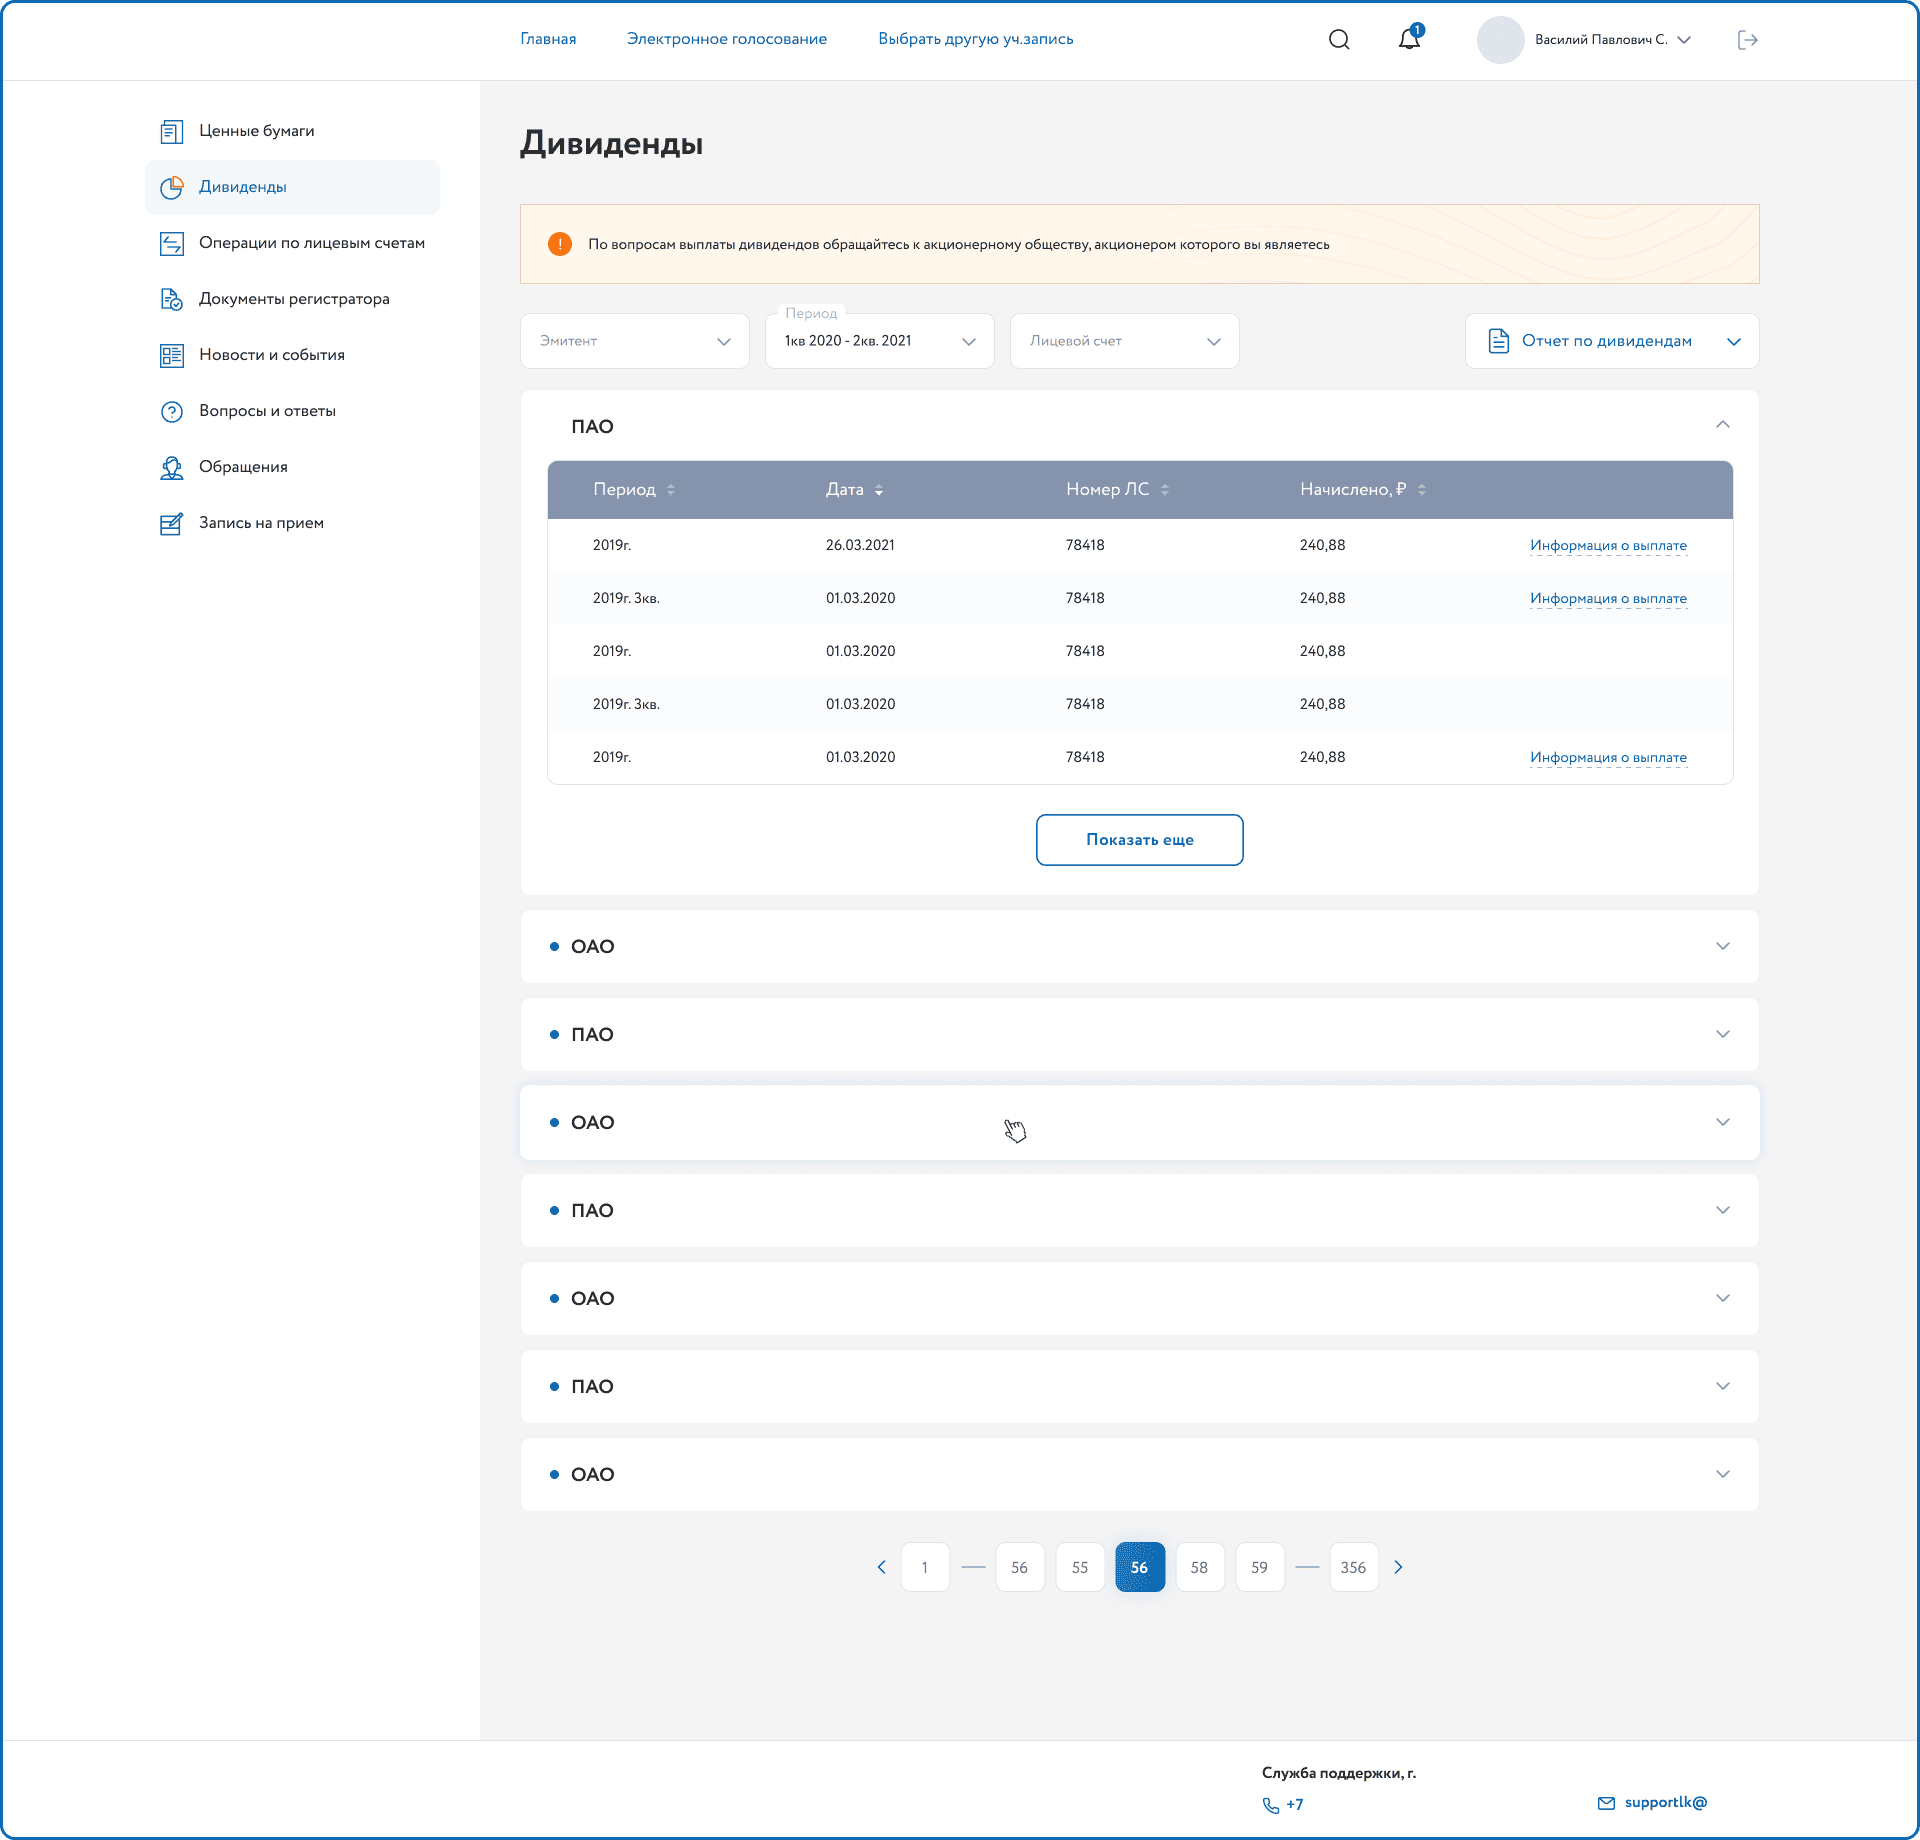Image resolution: width=1920 pixels, height=1840 pixels.
Task: Open Документы регистратора sidebar item
Action: point(292,299)
